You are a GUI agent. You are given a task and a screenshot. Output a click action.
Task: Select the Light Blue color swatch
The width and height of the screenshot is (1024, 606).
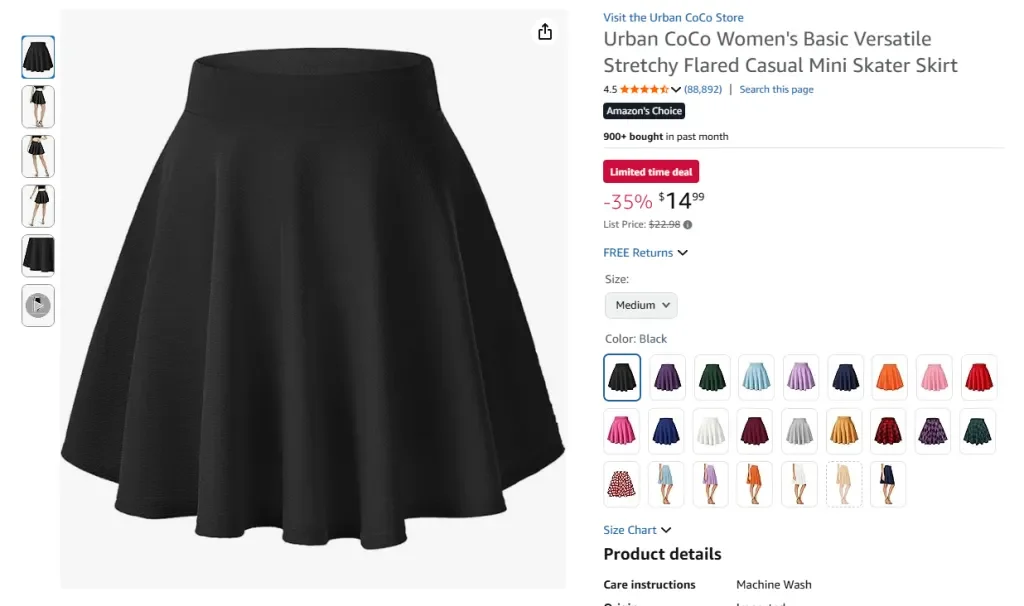coord(756,378)
